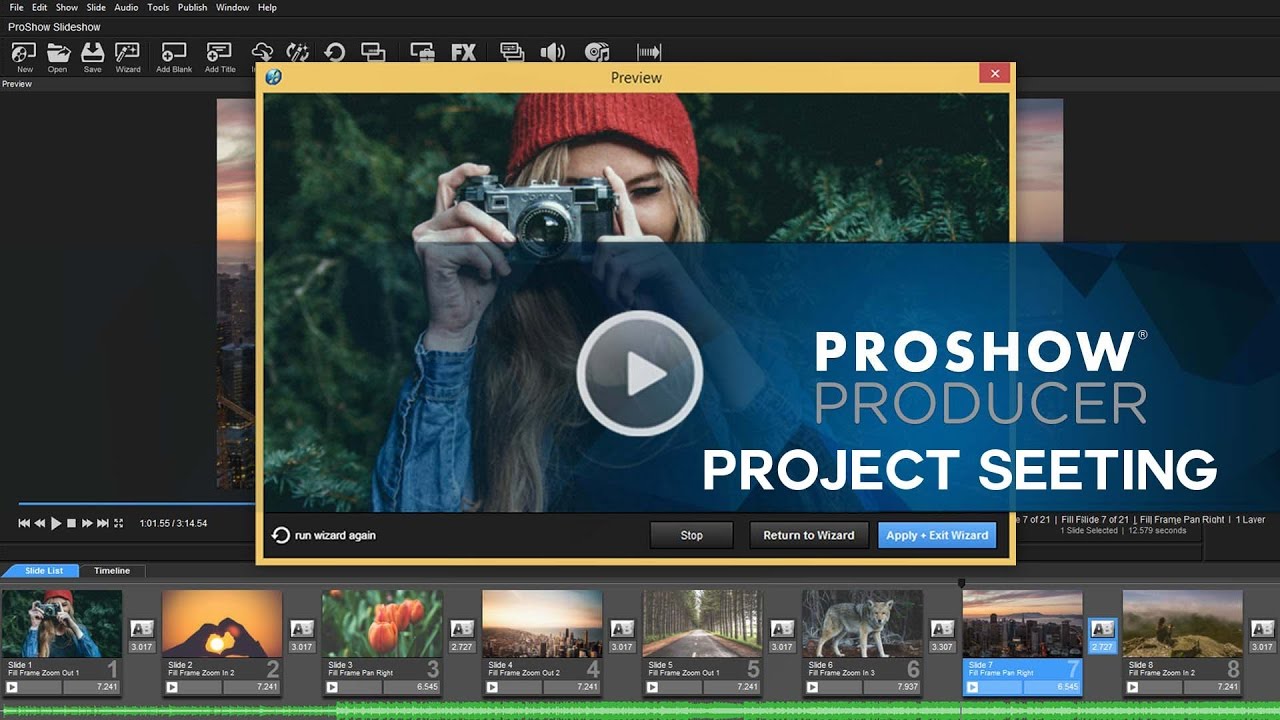The image size is (1280, 720).
Task: Click the square stop playback button
Action: point(71,523)
